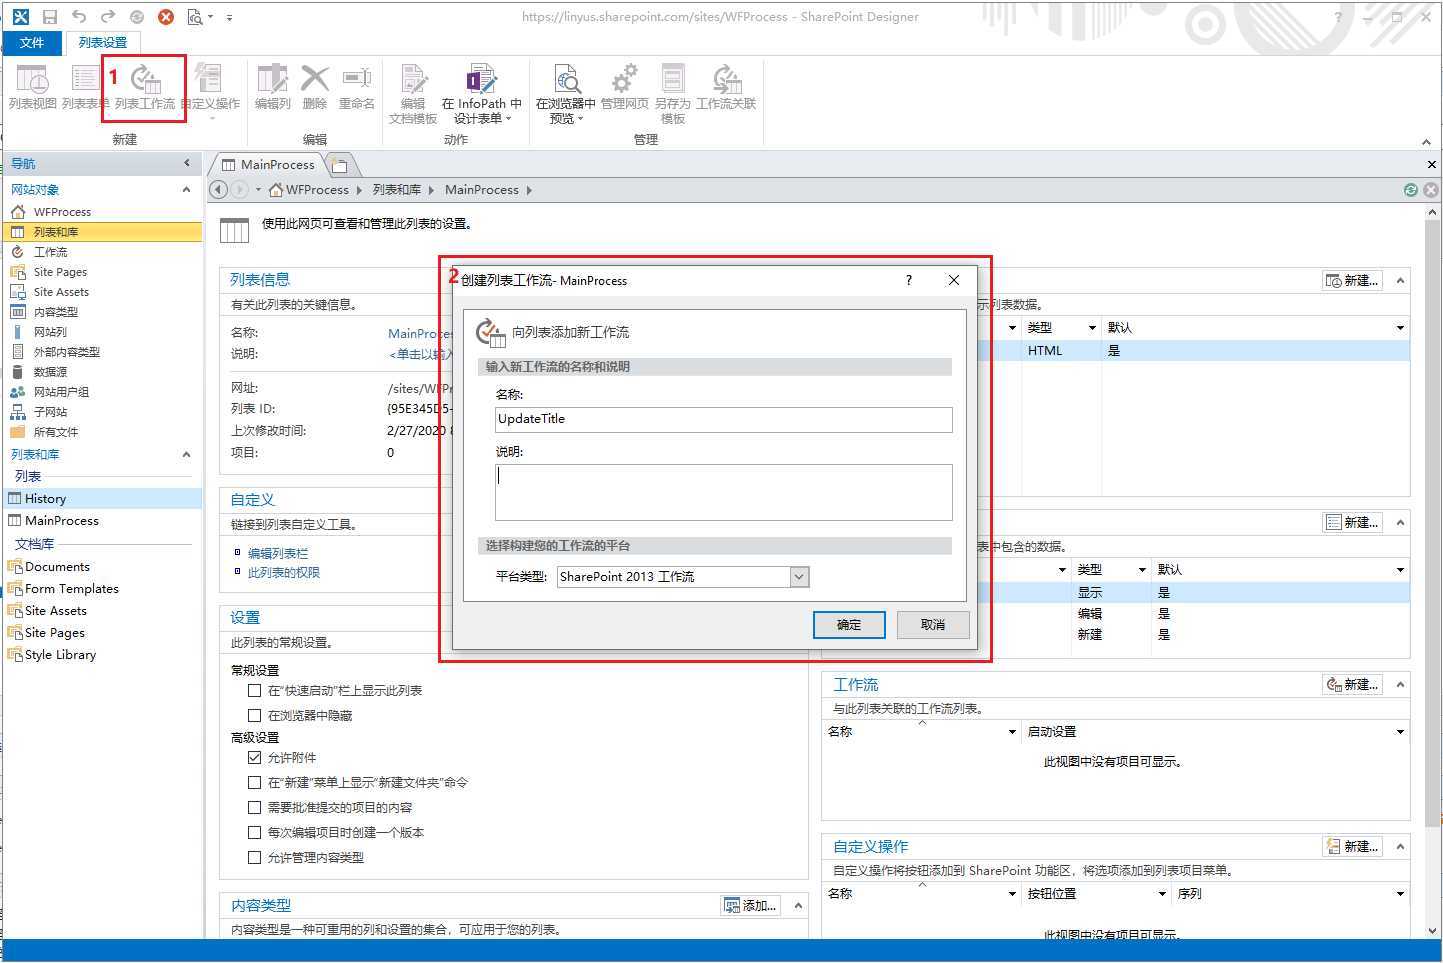Collapse the navigation pane with its arrow
Viewport: 1443px width, 963px height.
187,163
